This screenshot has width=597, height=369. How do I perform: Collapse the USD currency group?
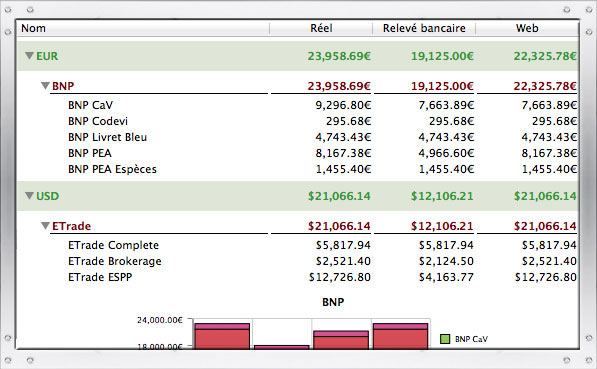pos(29,196)
